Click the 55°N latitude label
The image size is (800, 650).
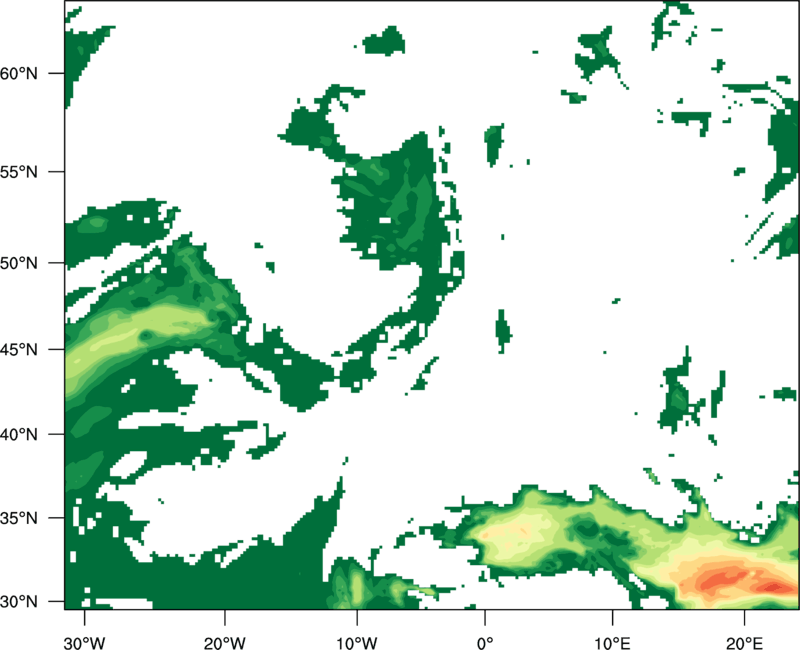pyautogui.click(x=19, y=171)
